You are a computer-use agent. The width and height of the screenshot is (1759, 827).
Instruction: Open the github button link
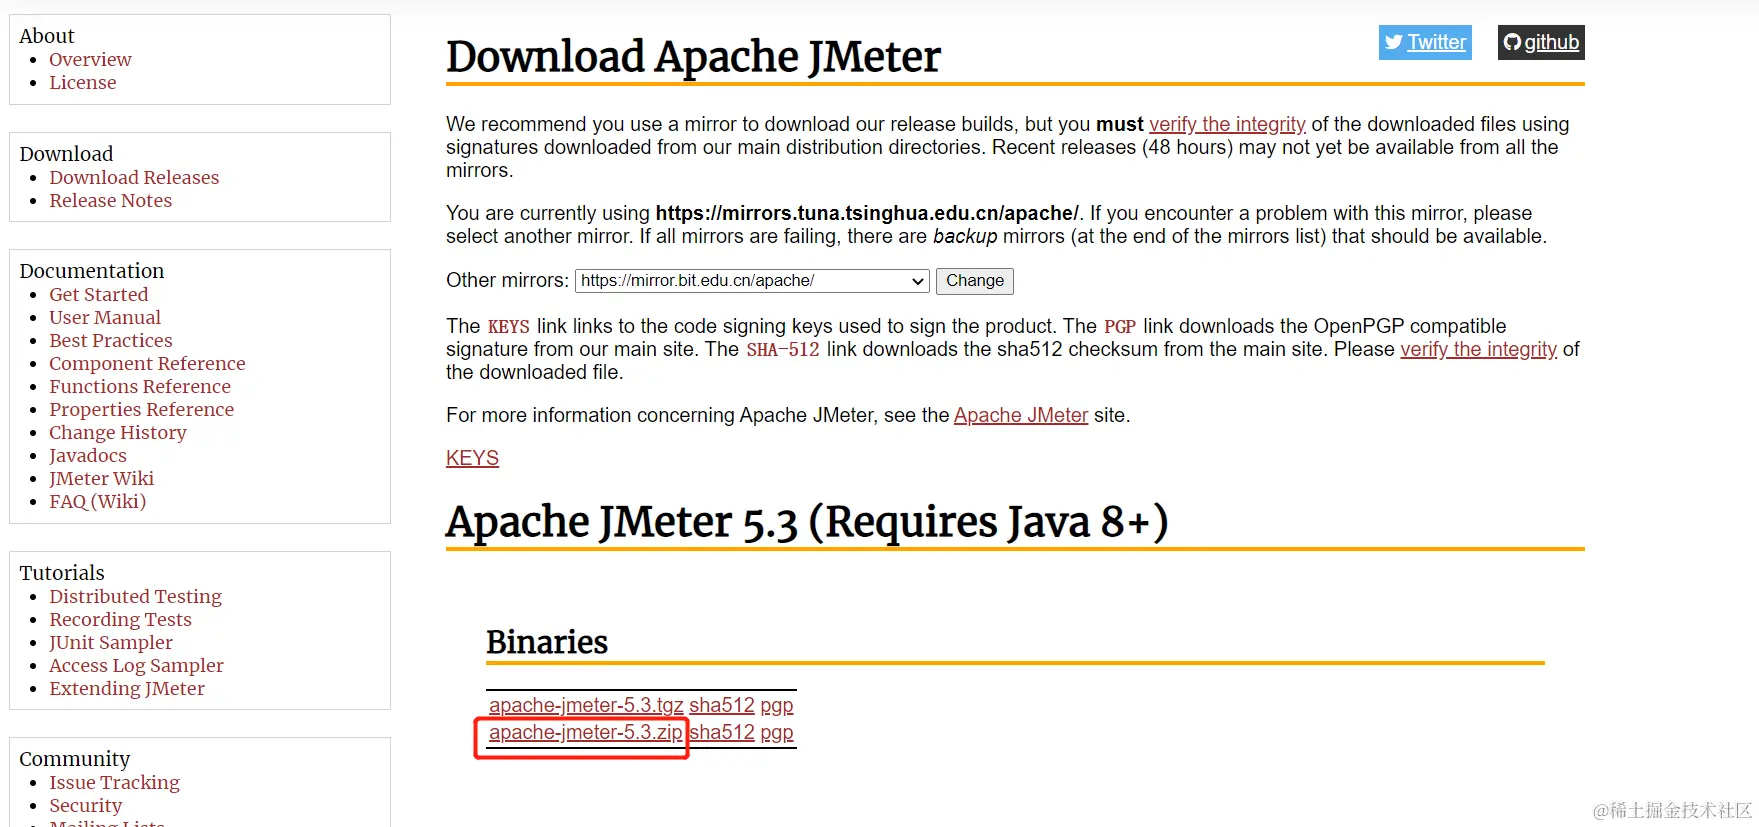point(1541,42)
